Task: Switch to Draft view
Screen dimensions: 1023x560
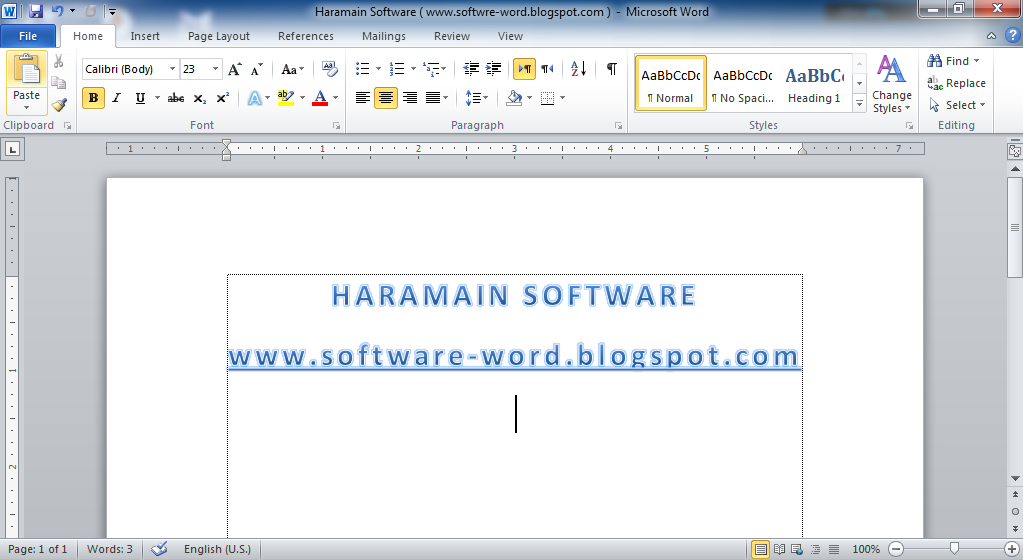Action: [x=834, y=550]
